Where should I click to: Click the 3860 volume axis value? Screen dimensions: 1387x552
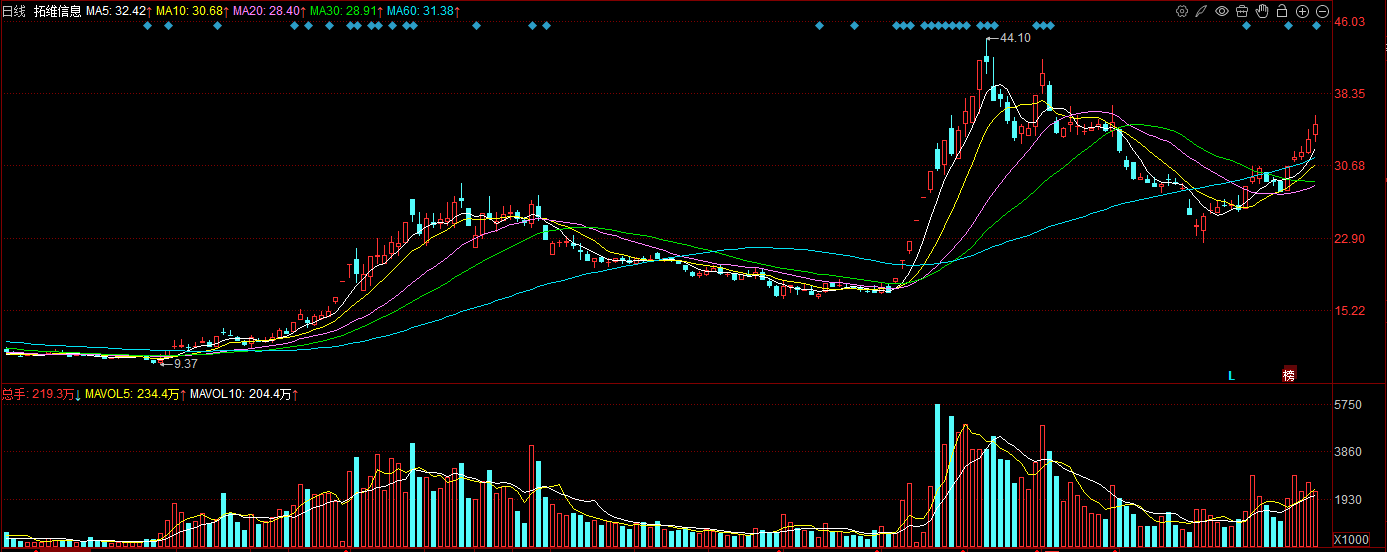pos(1348,452)
